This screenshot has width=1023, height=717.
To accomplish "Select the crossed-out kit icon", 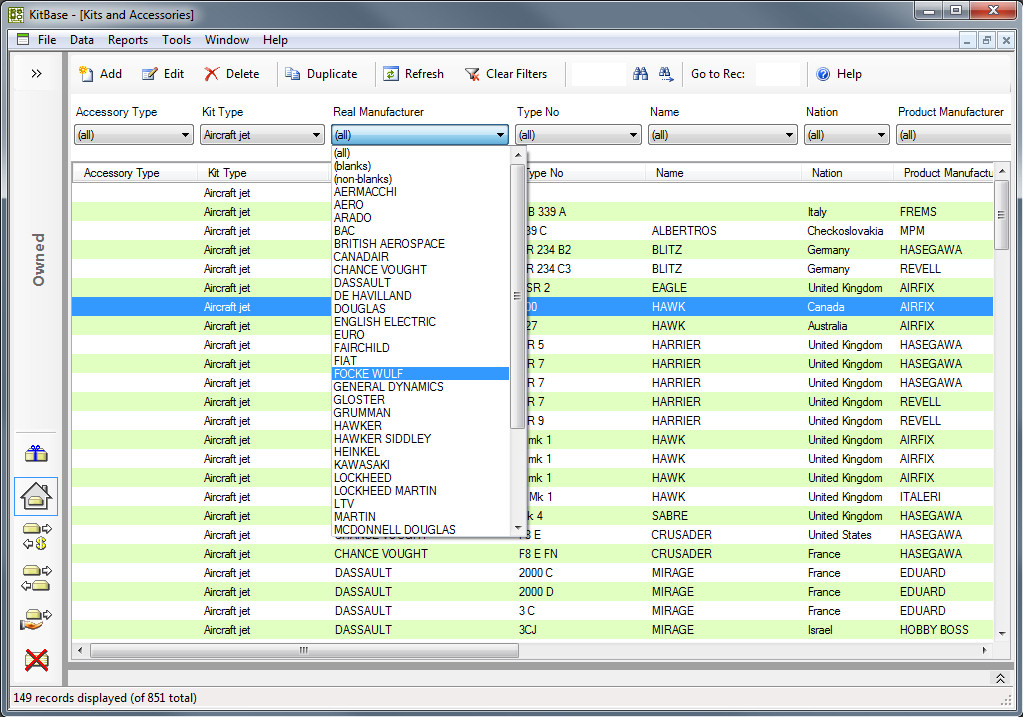I will [x=37, y=660].
